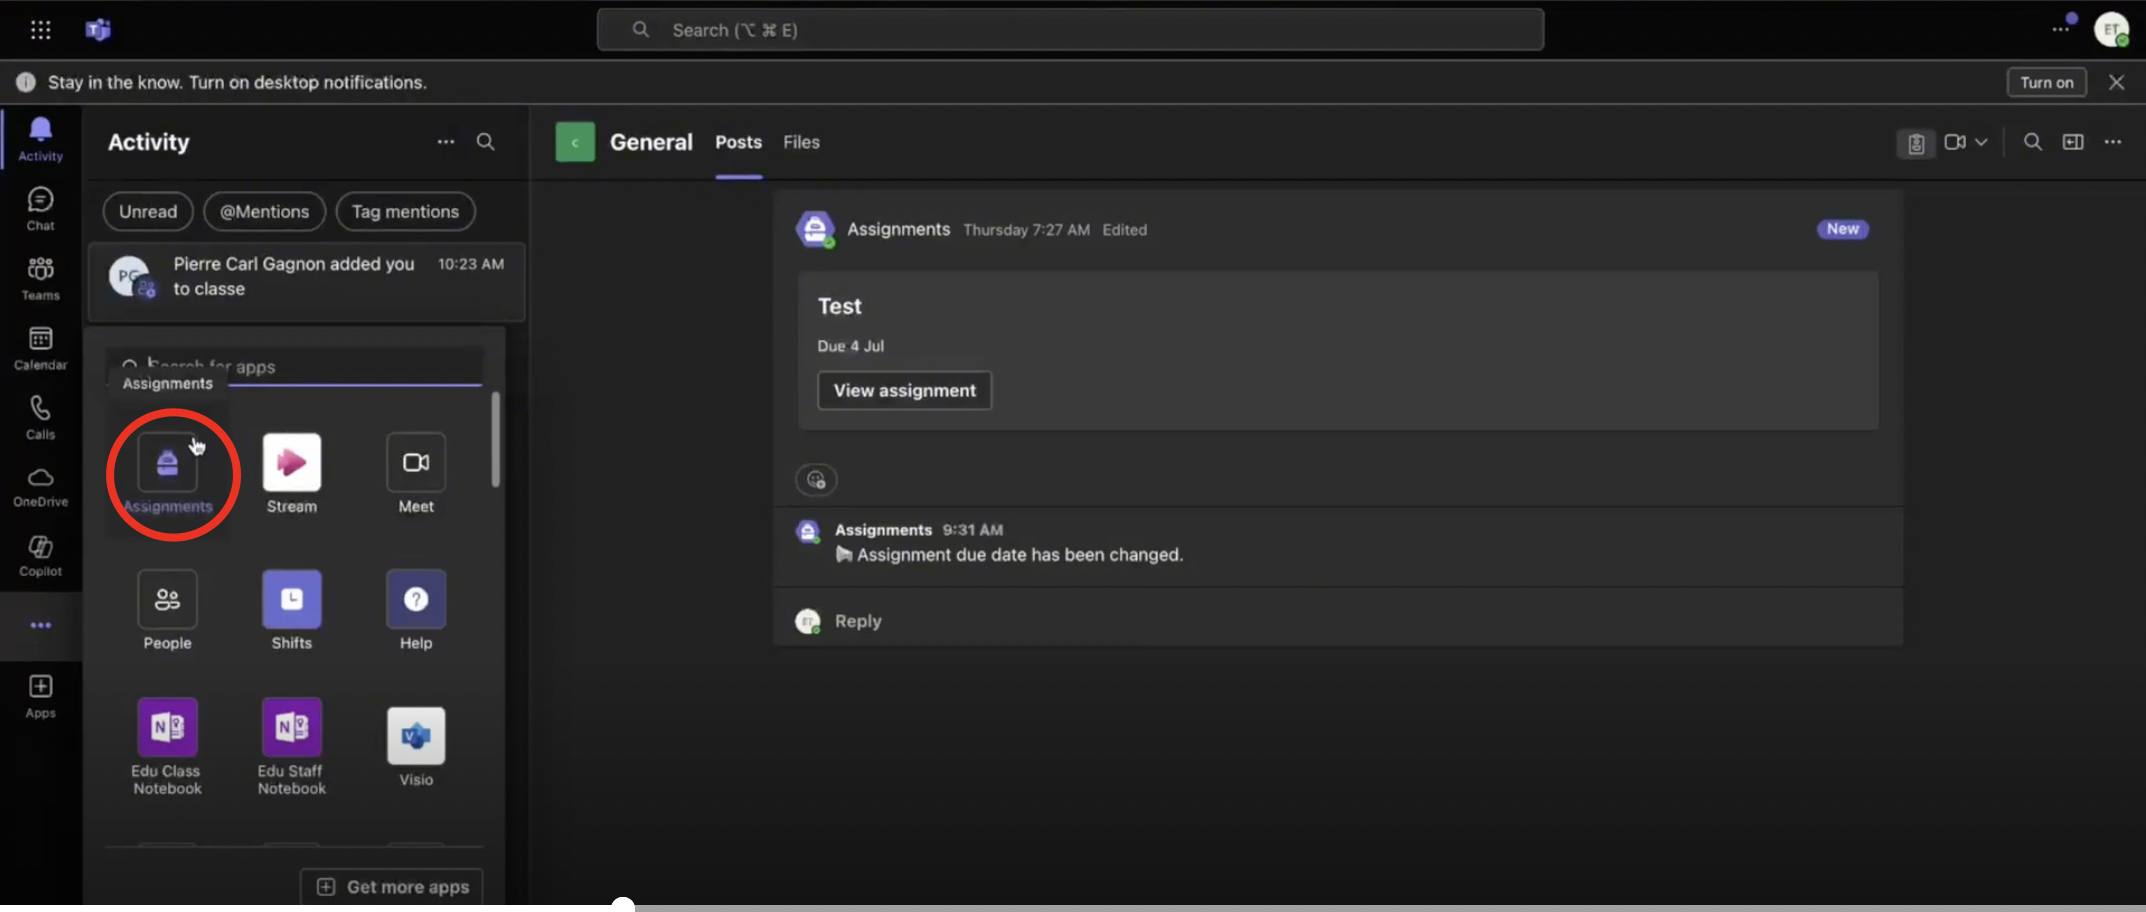Screen dimensions: 2146x912
Task: Click Reply under the Assignments post
Action: 858,621
